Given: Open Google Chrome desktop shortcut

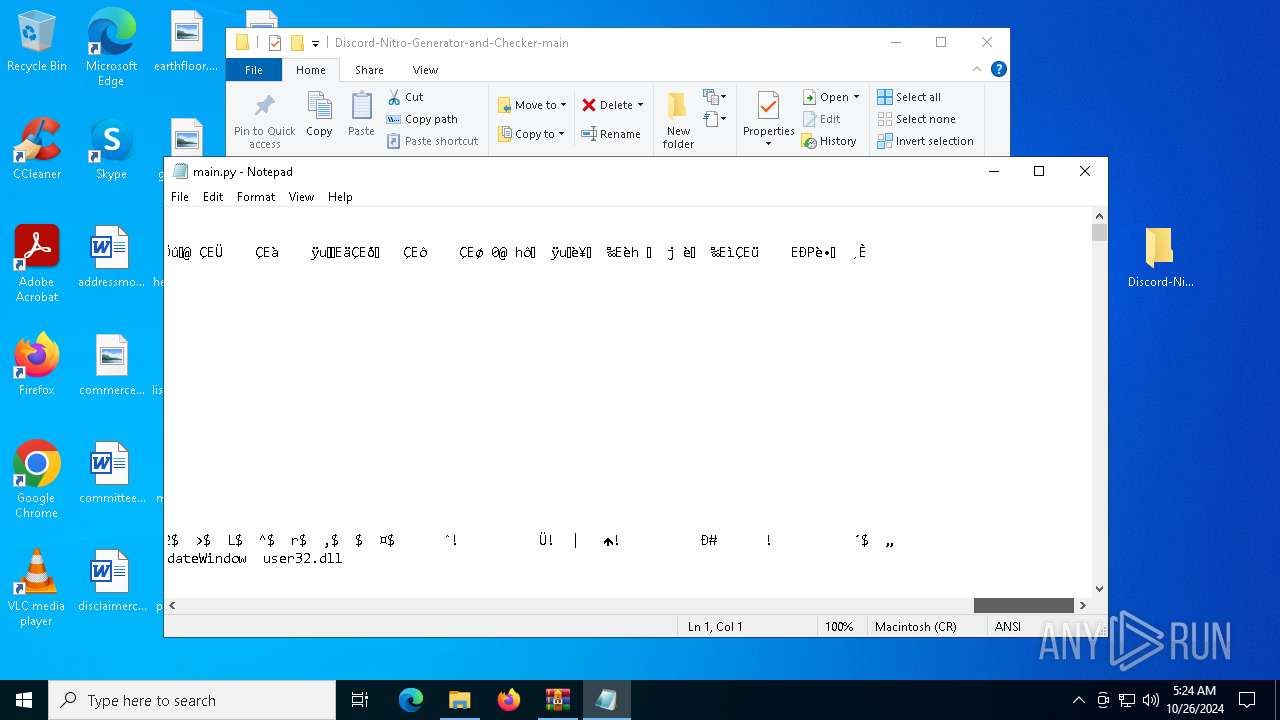Looking at the screenshot, I should point(37,480).
